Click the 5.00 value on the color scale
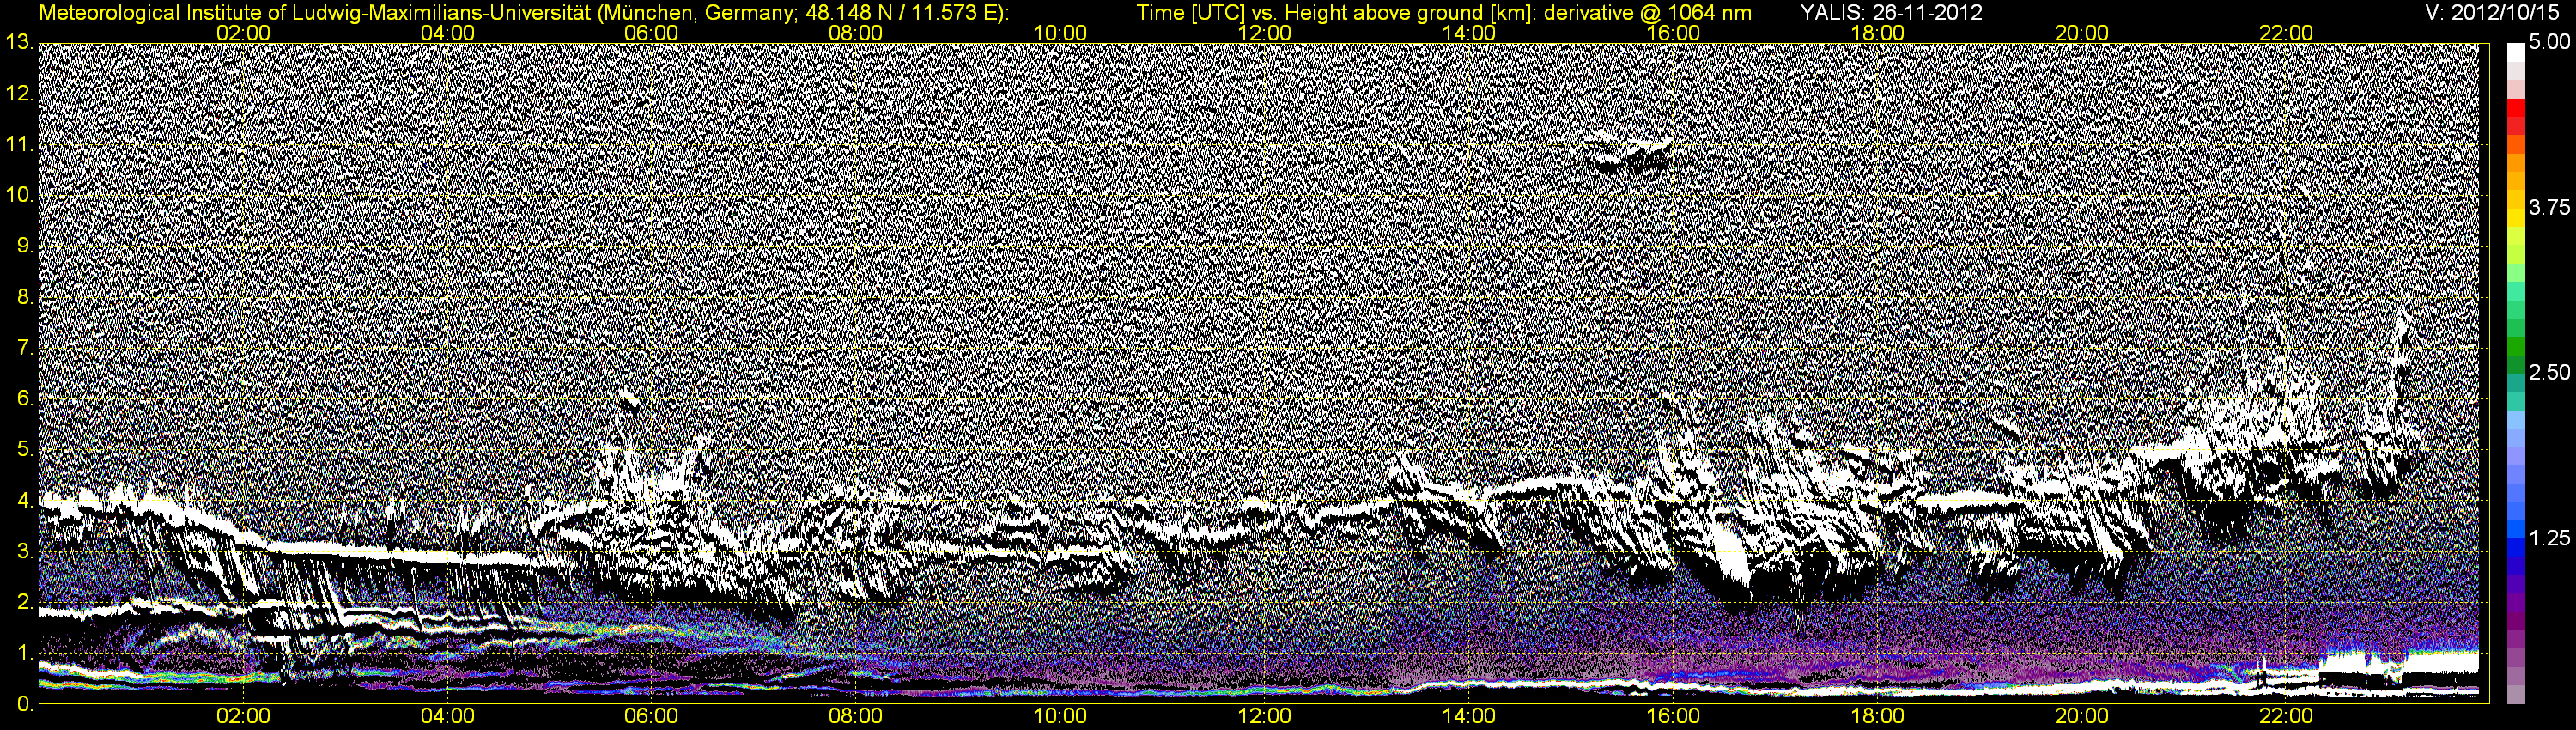 click(2549, 43)
